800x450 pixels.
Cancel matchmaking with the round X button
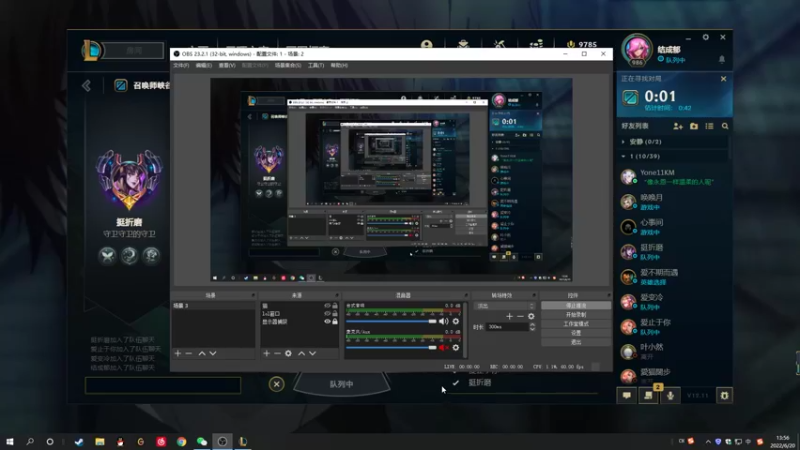point(277,384)
